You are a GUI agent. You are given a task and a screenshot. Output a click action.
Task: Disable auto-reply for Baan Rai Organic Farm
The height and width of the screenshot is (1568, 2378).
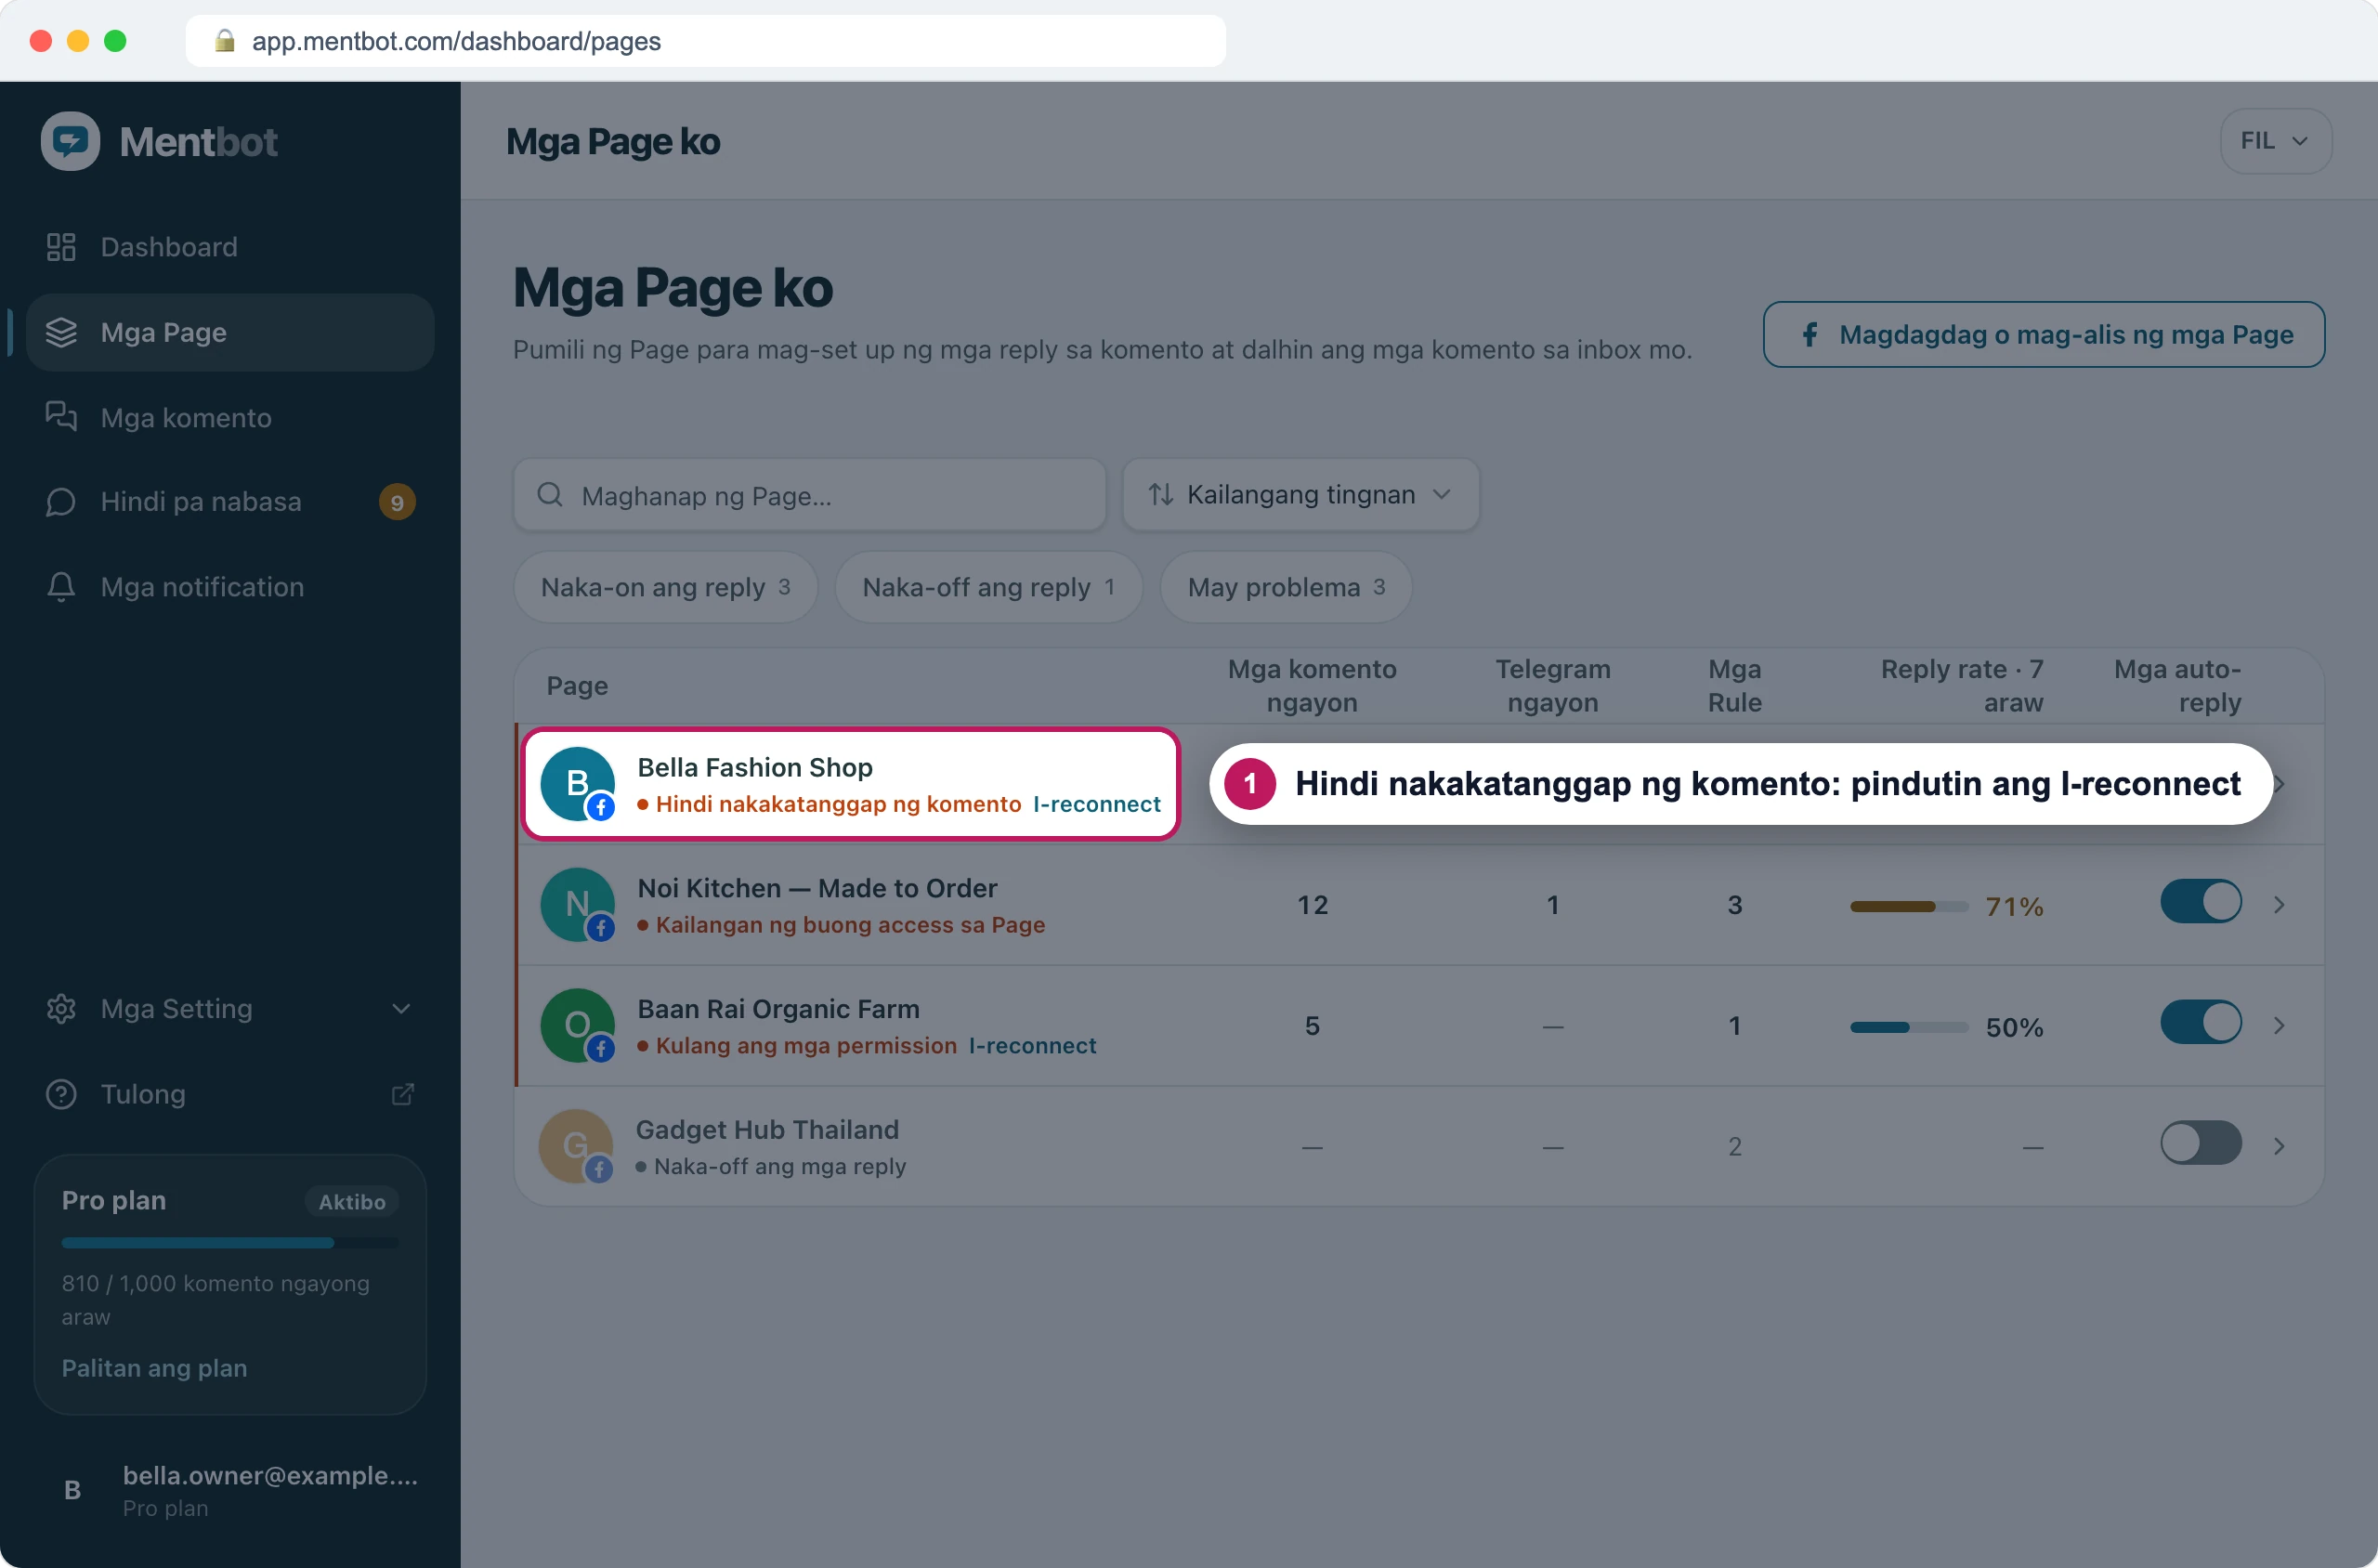2200,1022
